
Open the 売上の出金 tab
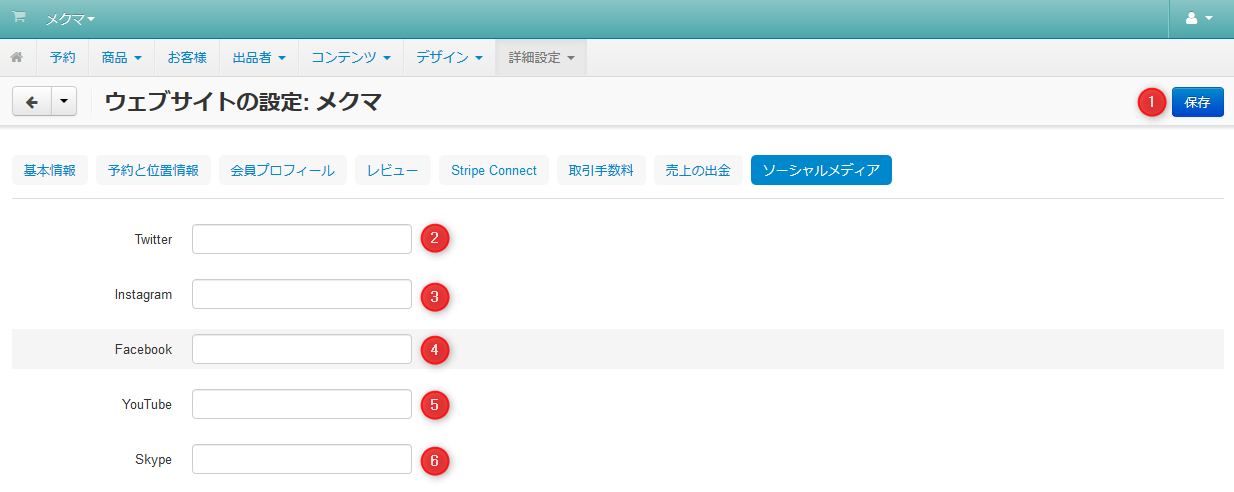click(x=698, y=170)
